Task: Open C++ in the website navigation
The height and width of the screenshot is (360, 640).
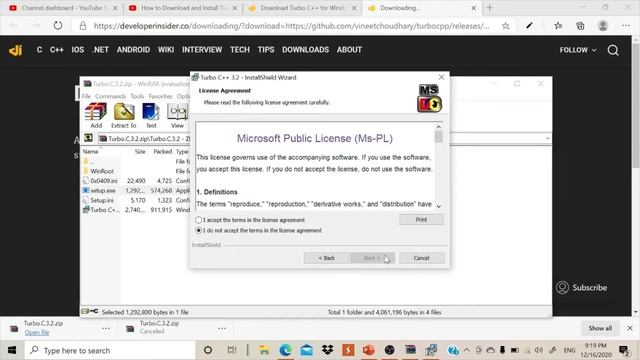Action: coord(56,50)
